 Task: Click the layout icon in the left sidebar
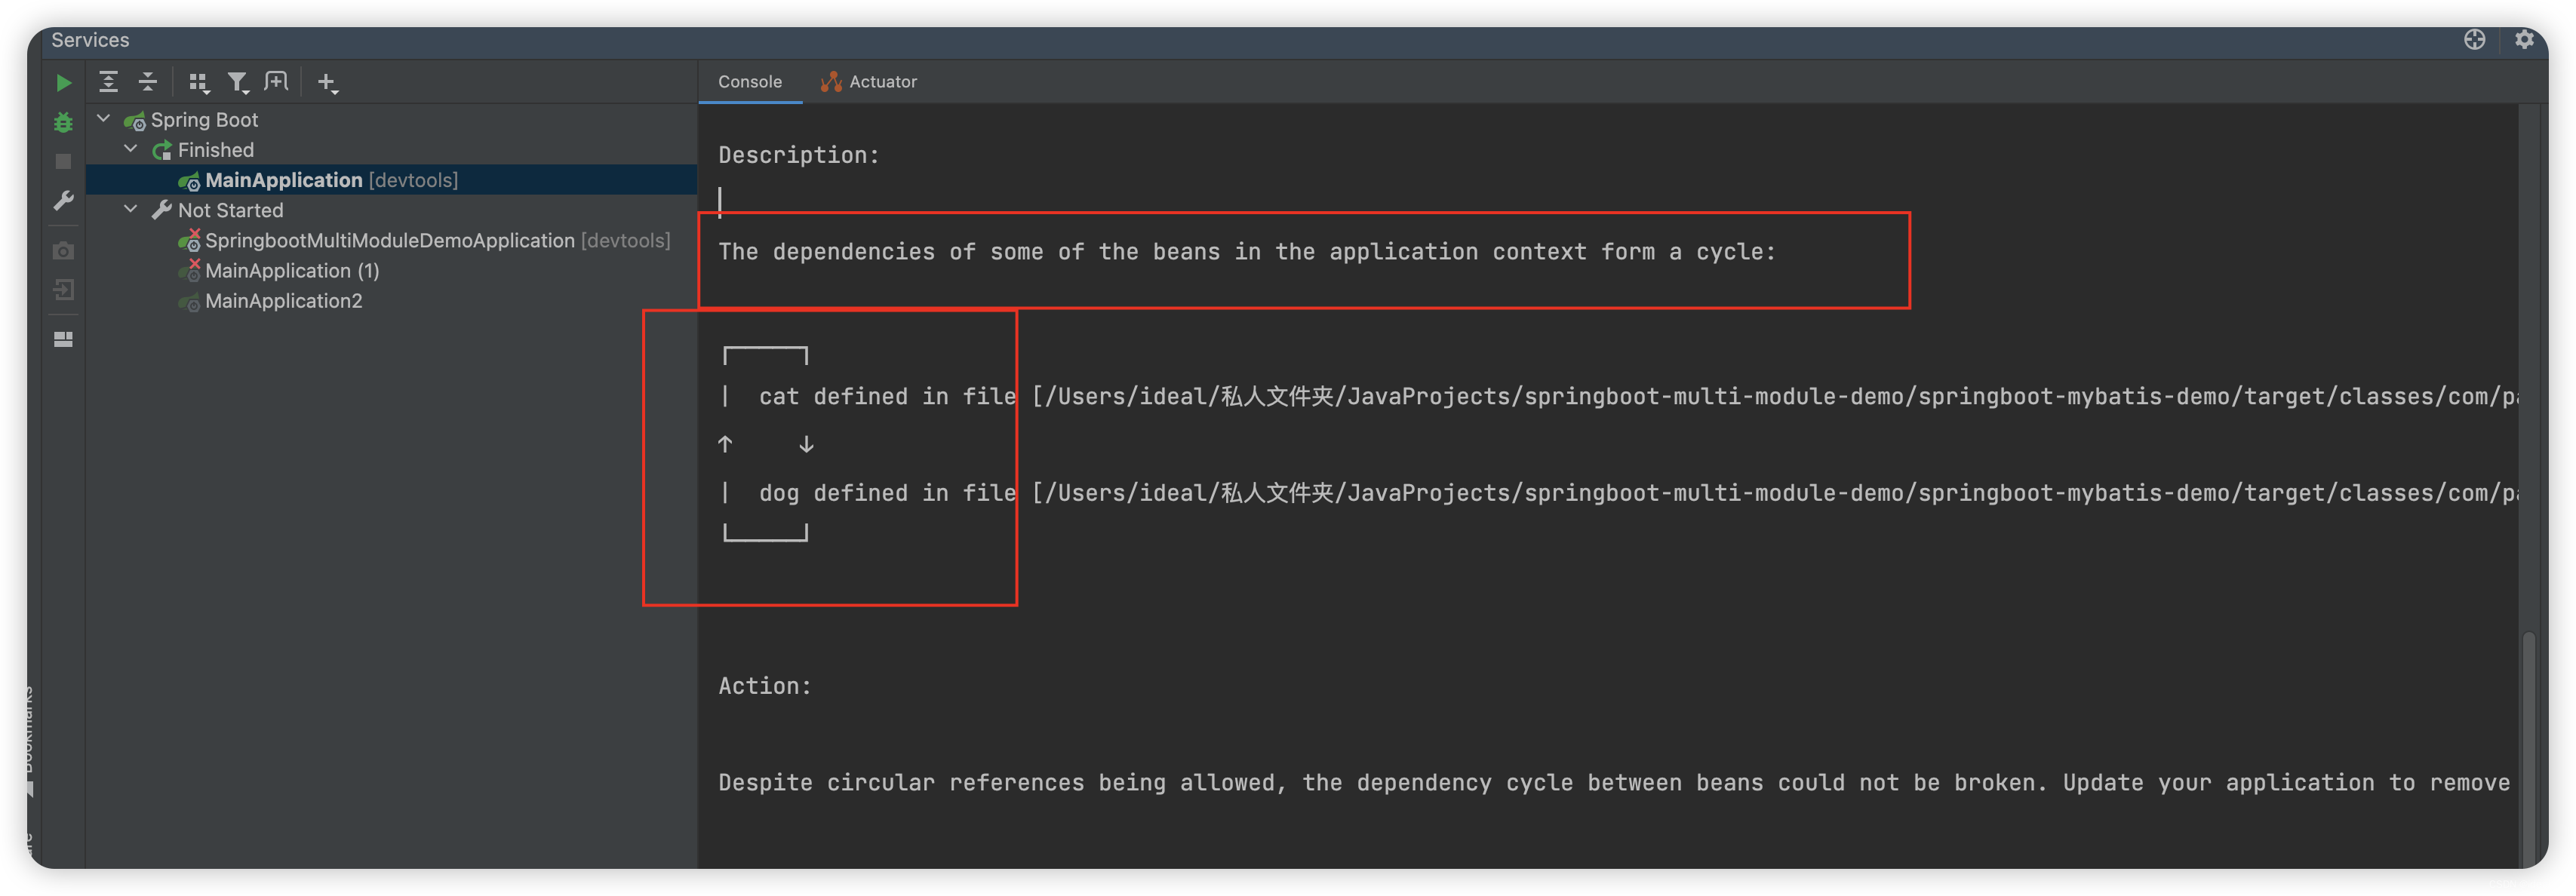[63, 340]
